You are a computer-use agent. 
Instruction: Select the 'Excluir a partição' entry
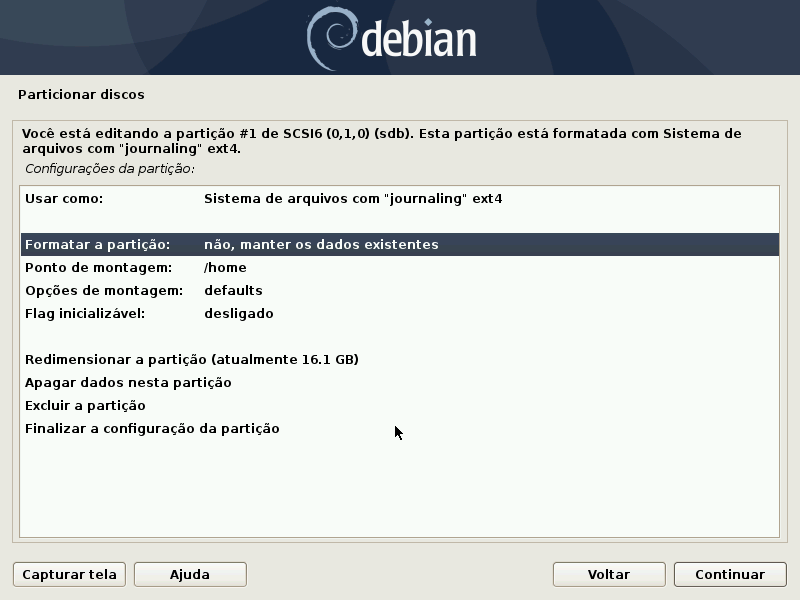399,405
